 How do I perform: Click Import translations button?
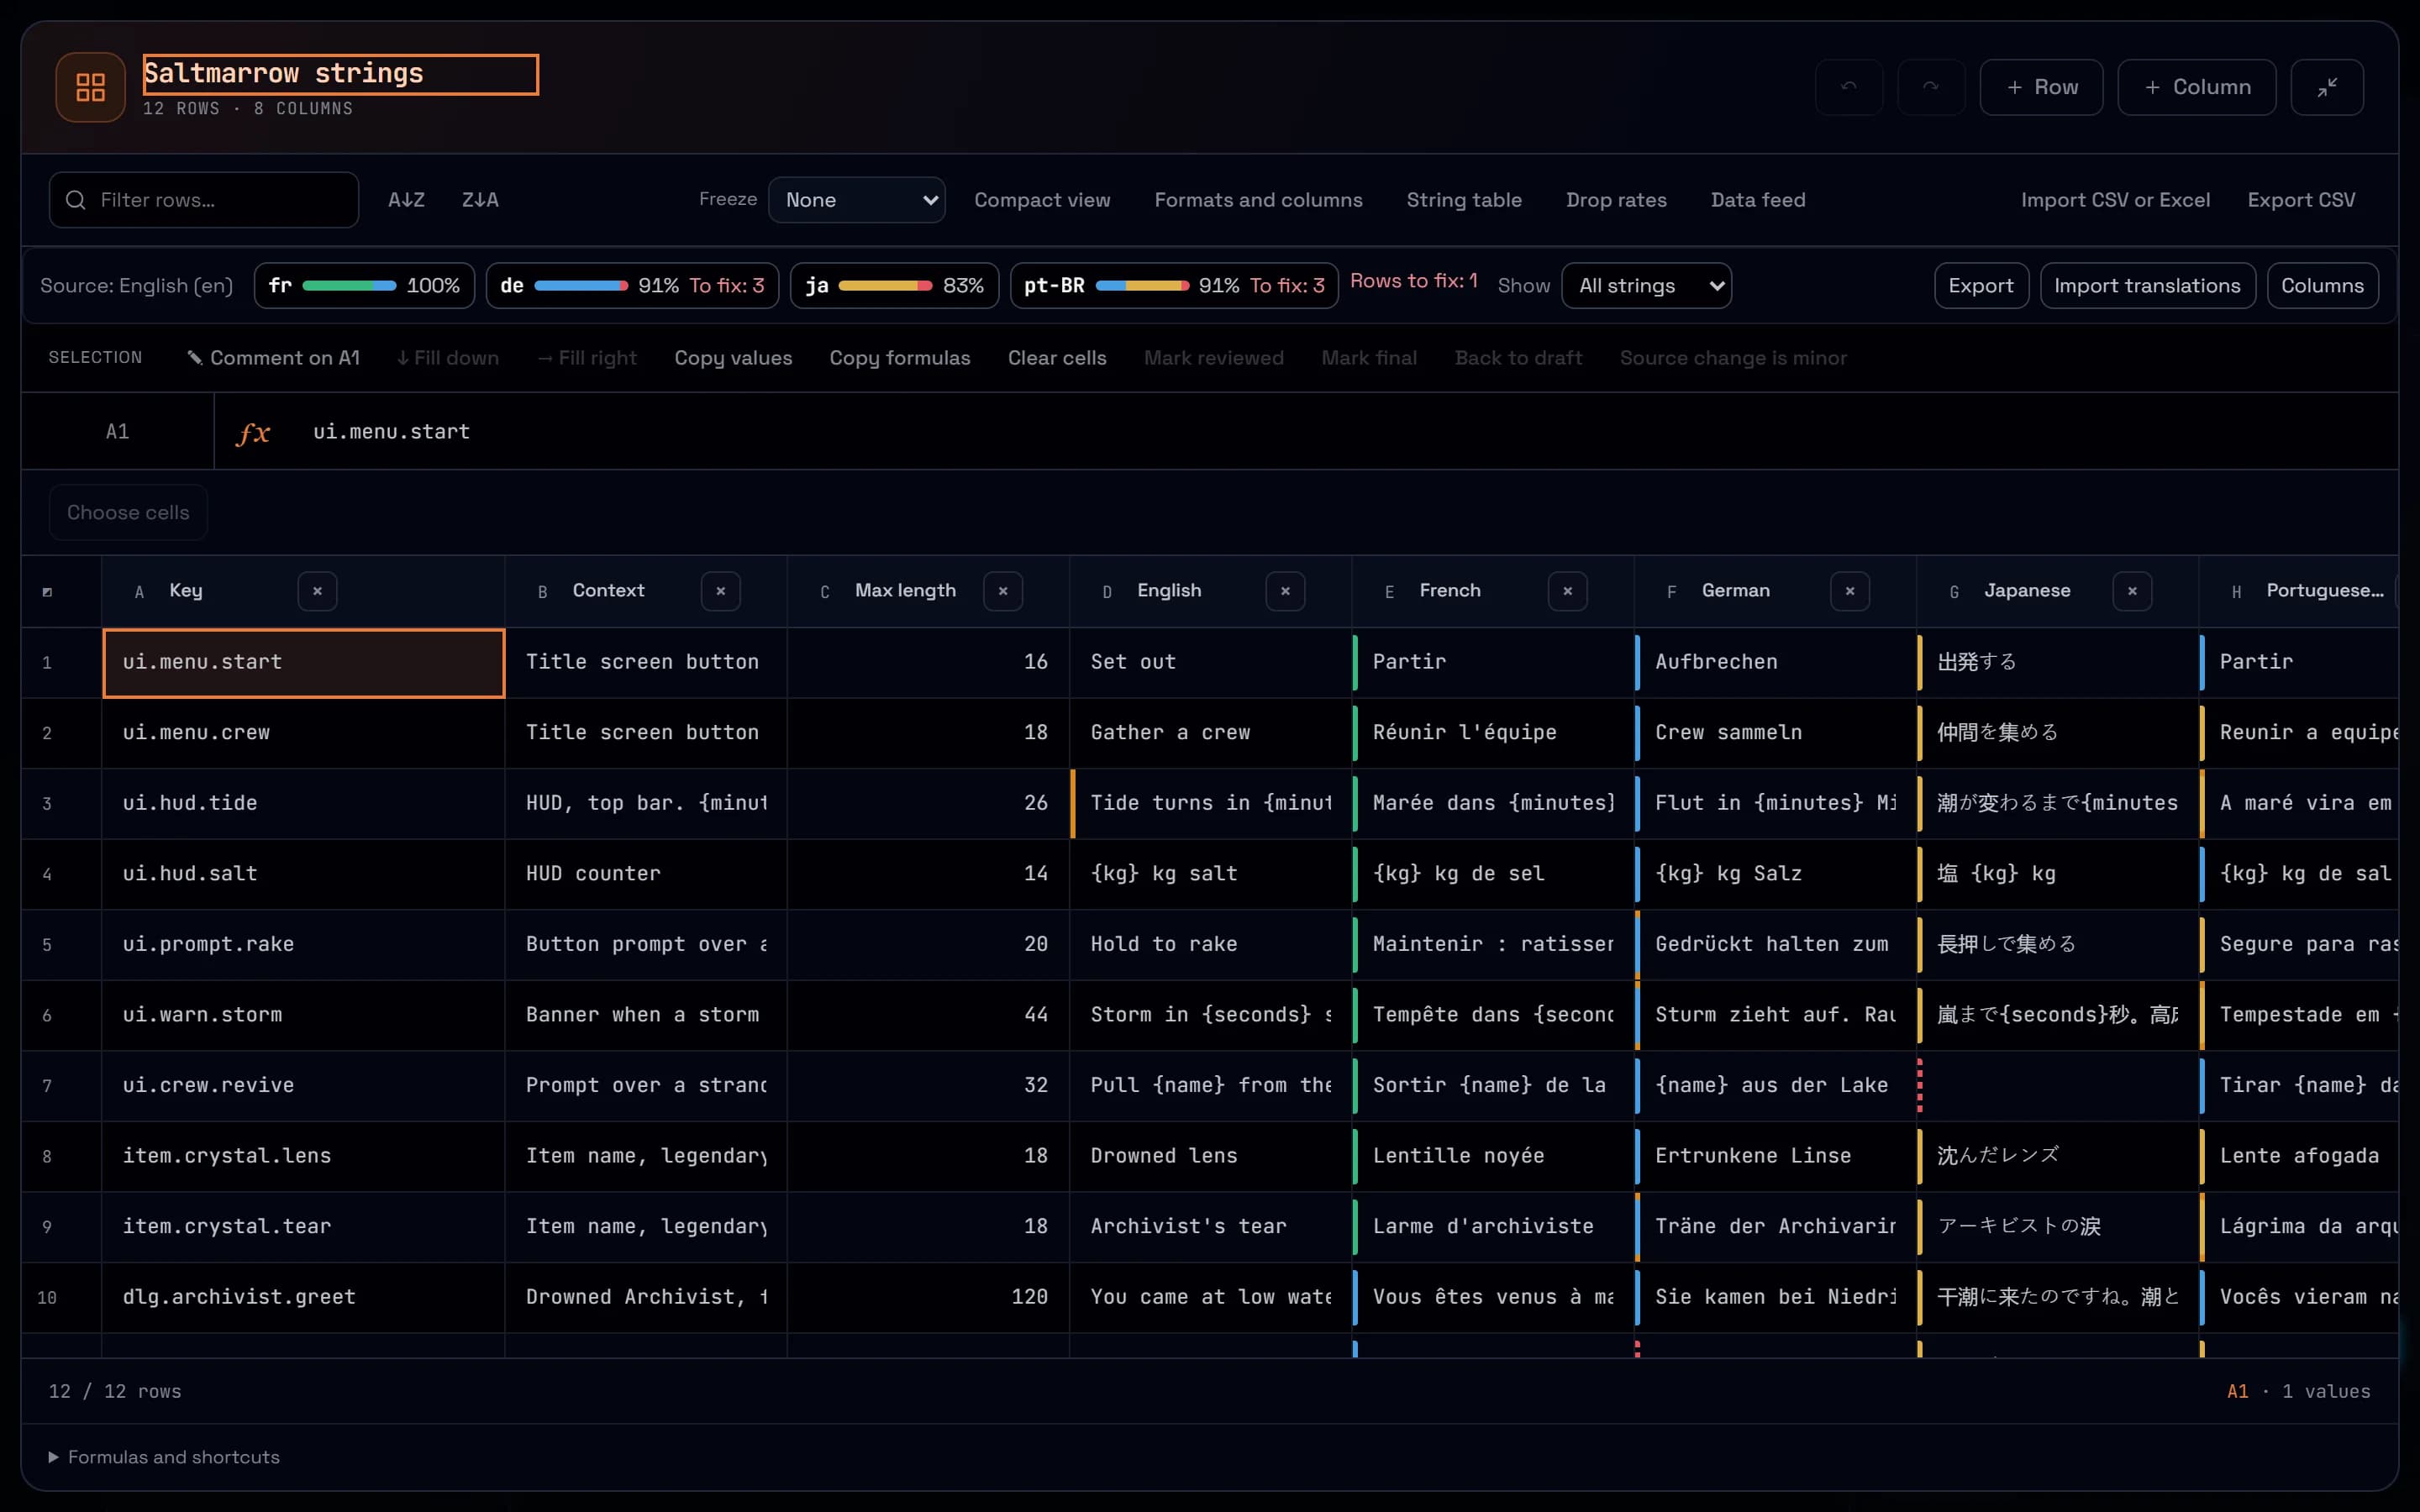[x=2147, y=286]
